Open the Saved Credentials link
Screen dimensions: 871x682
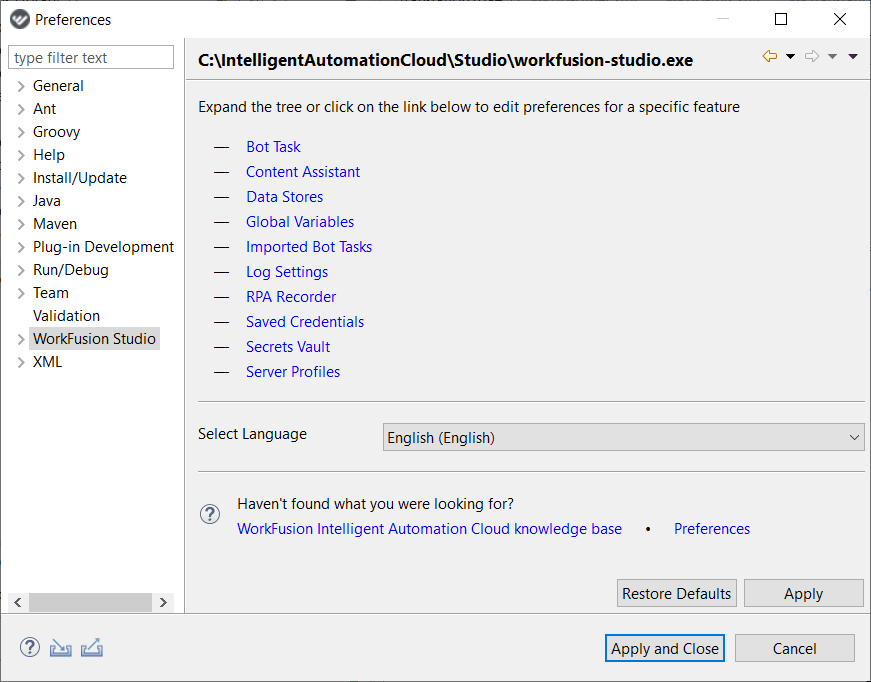(x=306, y=322)
